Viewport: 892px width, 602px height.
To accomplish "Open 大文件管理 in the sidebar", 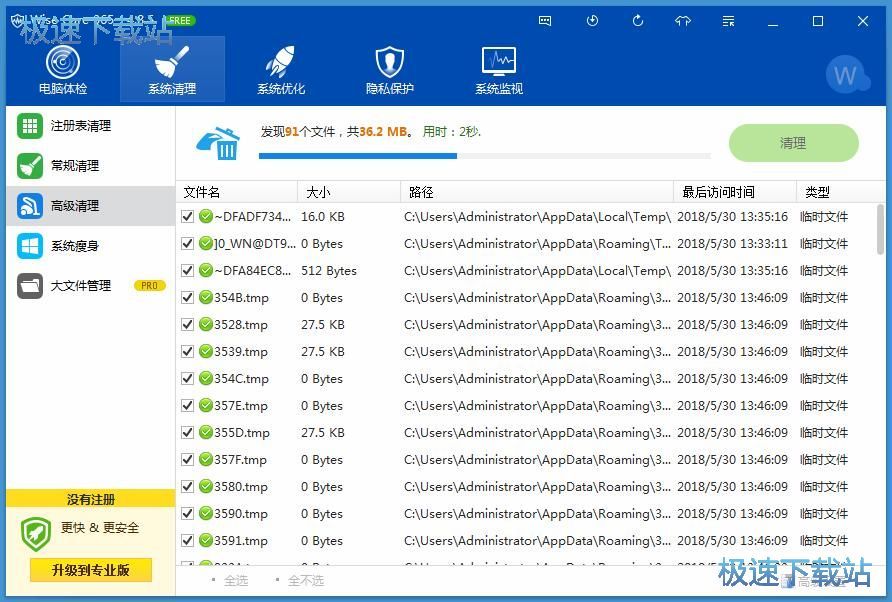I will click(90, 286).
